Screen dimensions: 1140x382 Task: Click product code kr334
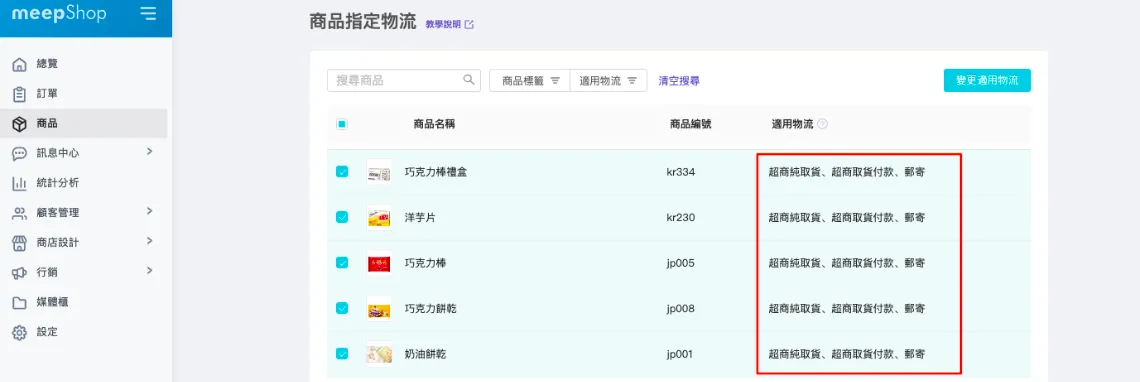click(681, 172)
